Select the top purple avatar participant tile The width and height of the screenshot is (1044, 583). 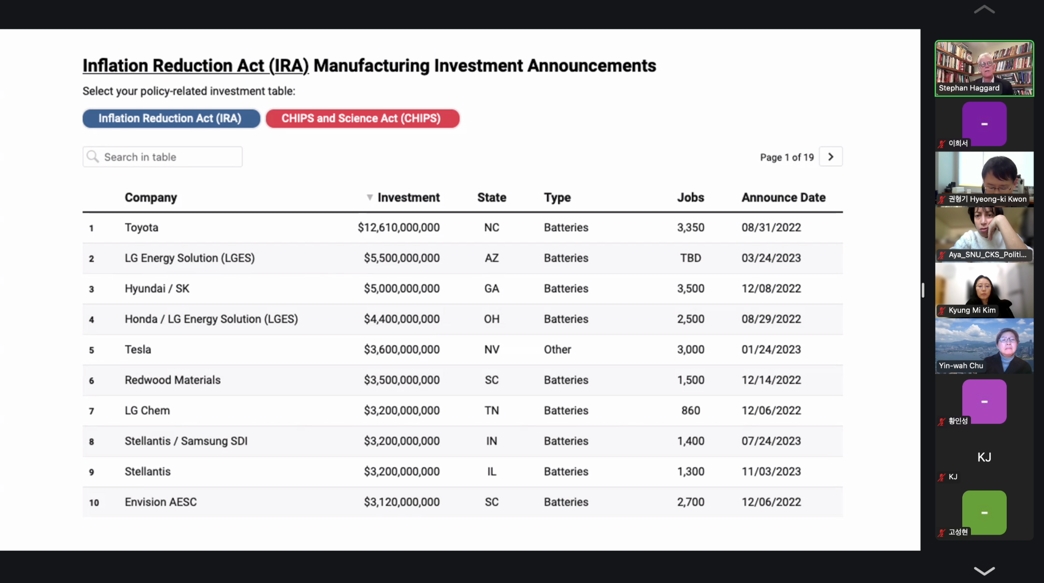coord(984,124)
